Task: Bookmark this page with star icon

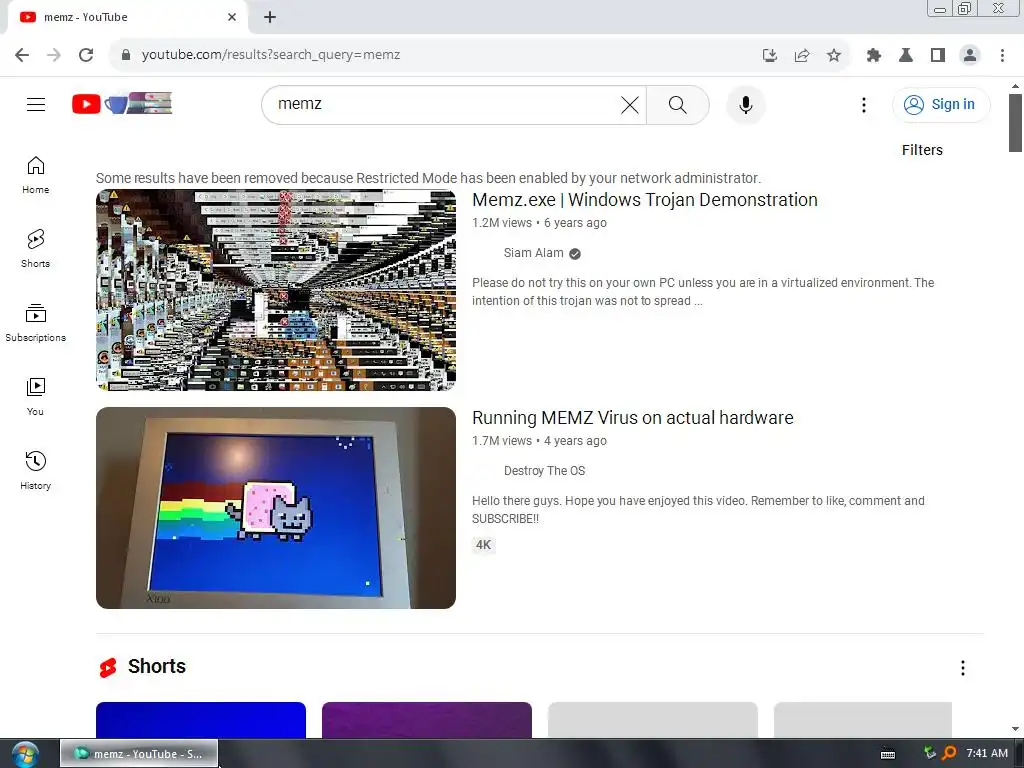Action: (x=834, y=56)
